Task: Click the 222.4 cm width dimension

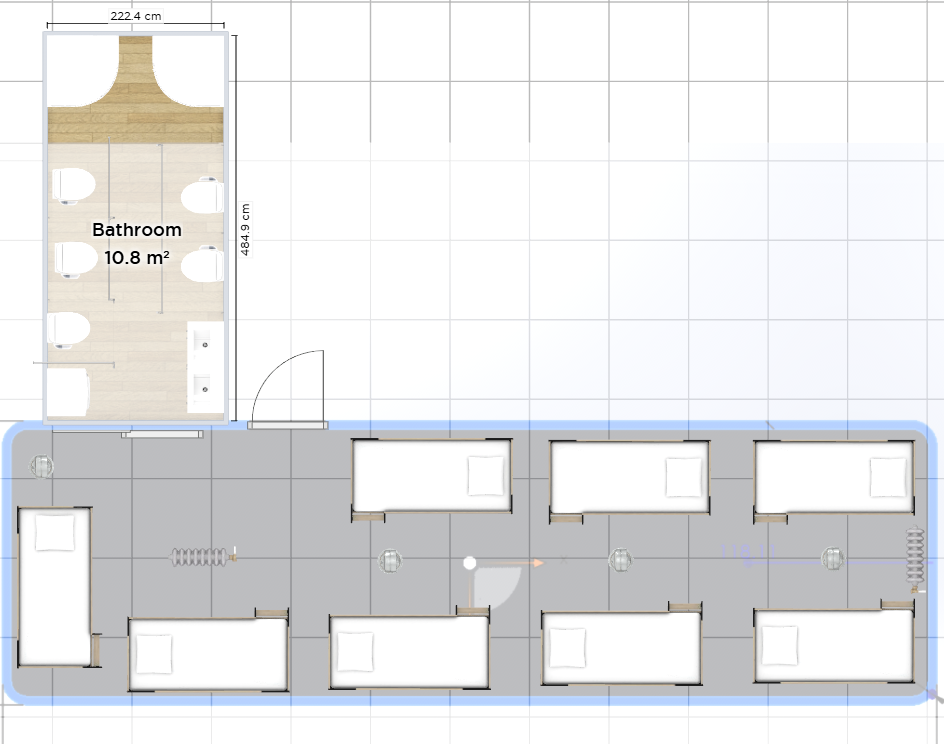Action: click(x=135, y=17)
